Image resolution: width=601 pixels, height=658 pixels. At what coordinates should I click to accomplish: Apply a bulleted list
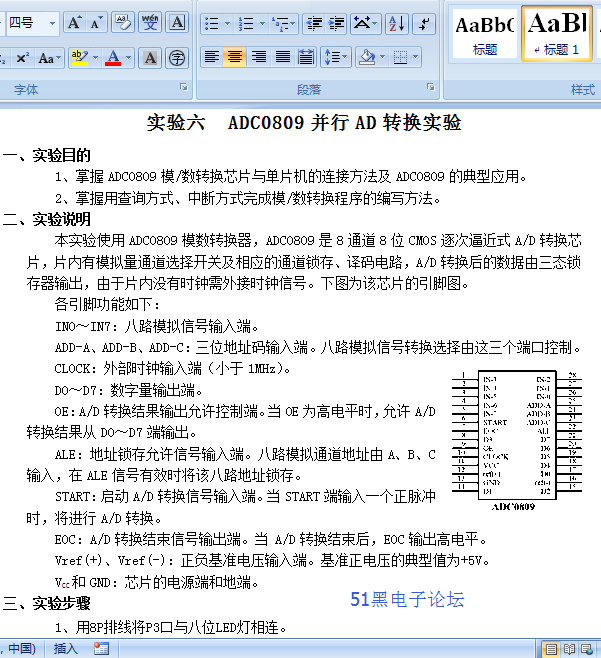212,24
